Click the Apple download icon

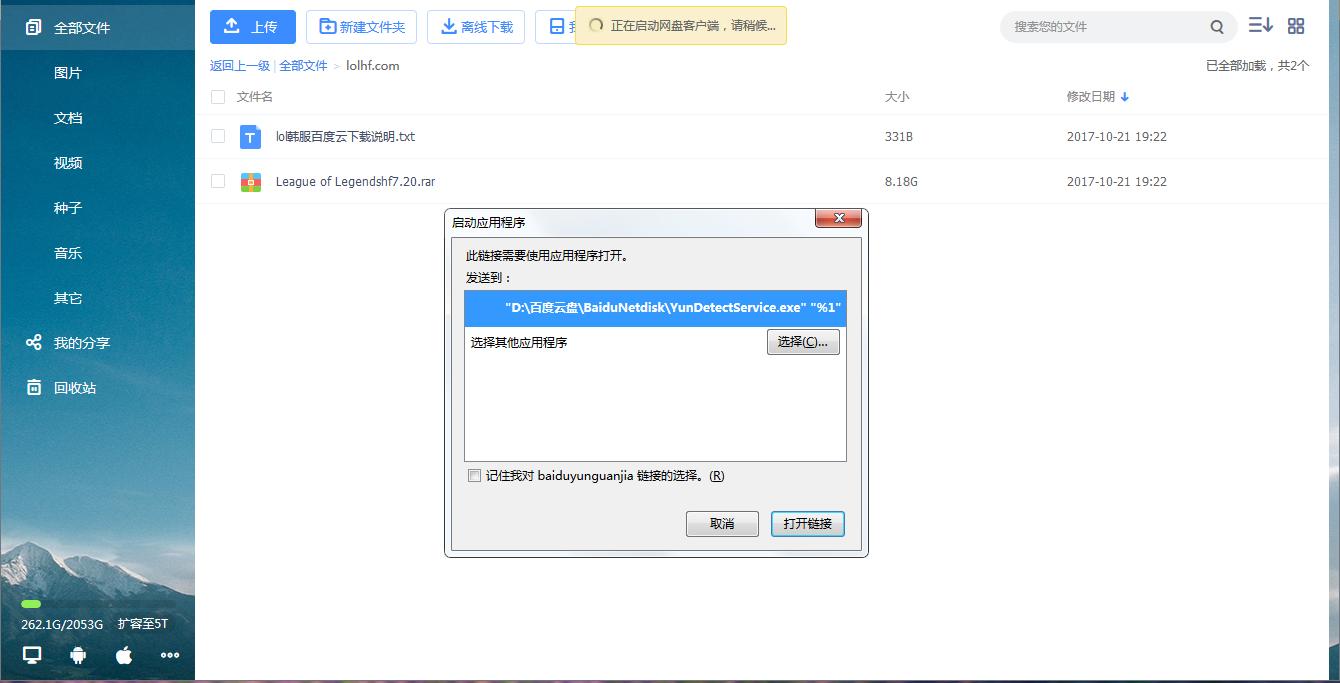coord(123,654)
